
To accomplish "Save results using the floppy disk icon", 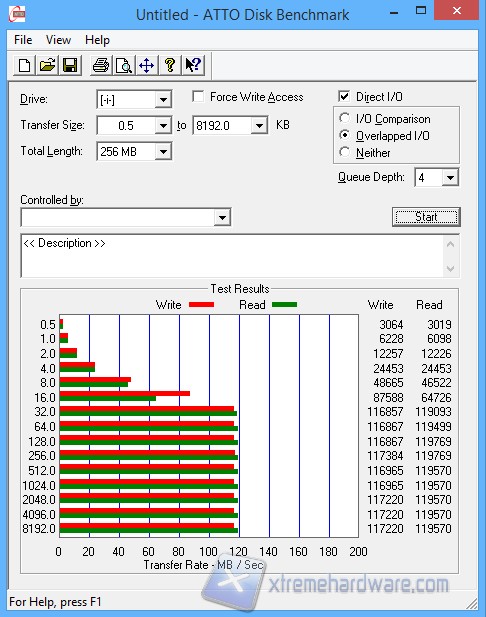I will click(70, 65).
